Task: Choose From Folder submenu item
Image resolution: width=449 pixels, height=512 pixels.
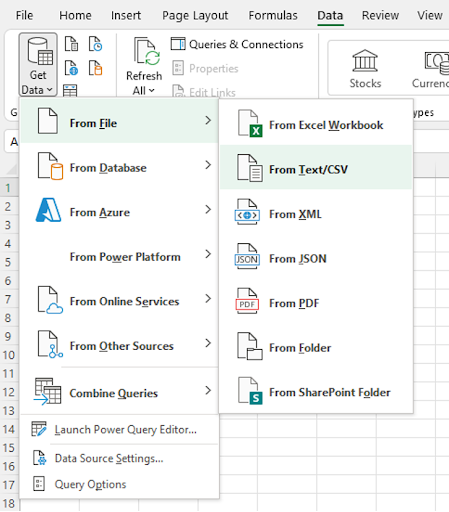Action: coord(316,346)
